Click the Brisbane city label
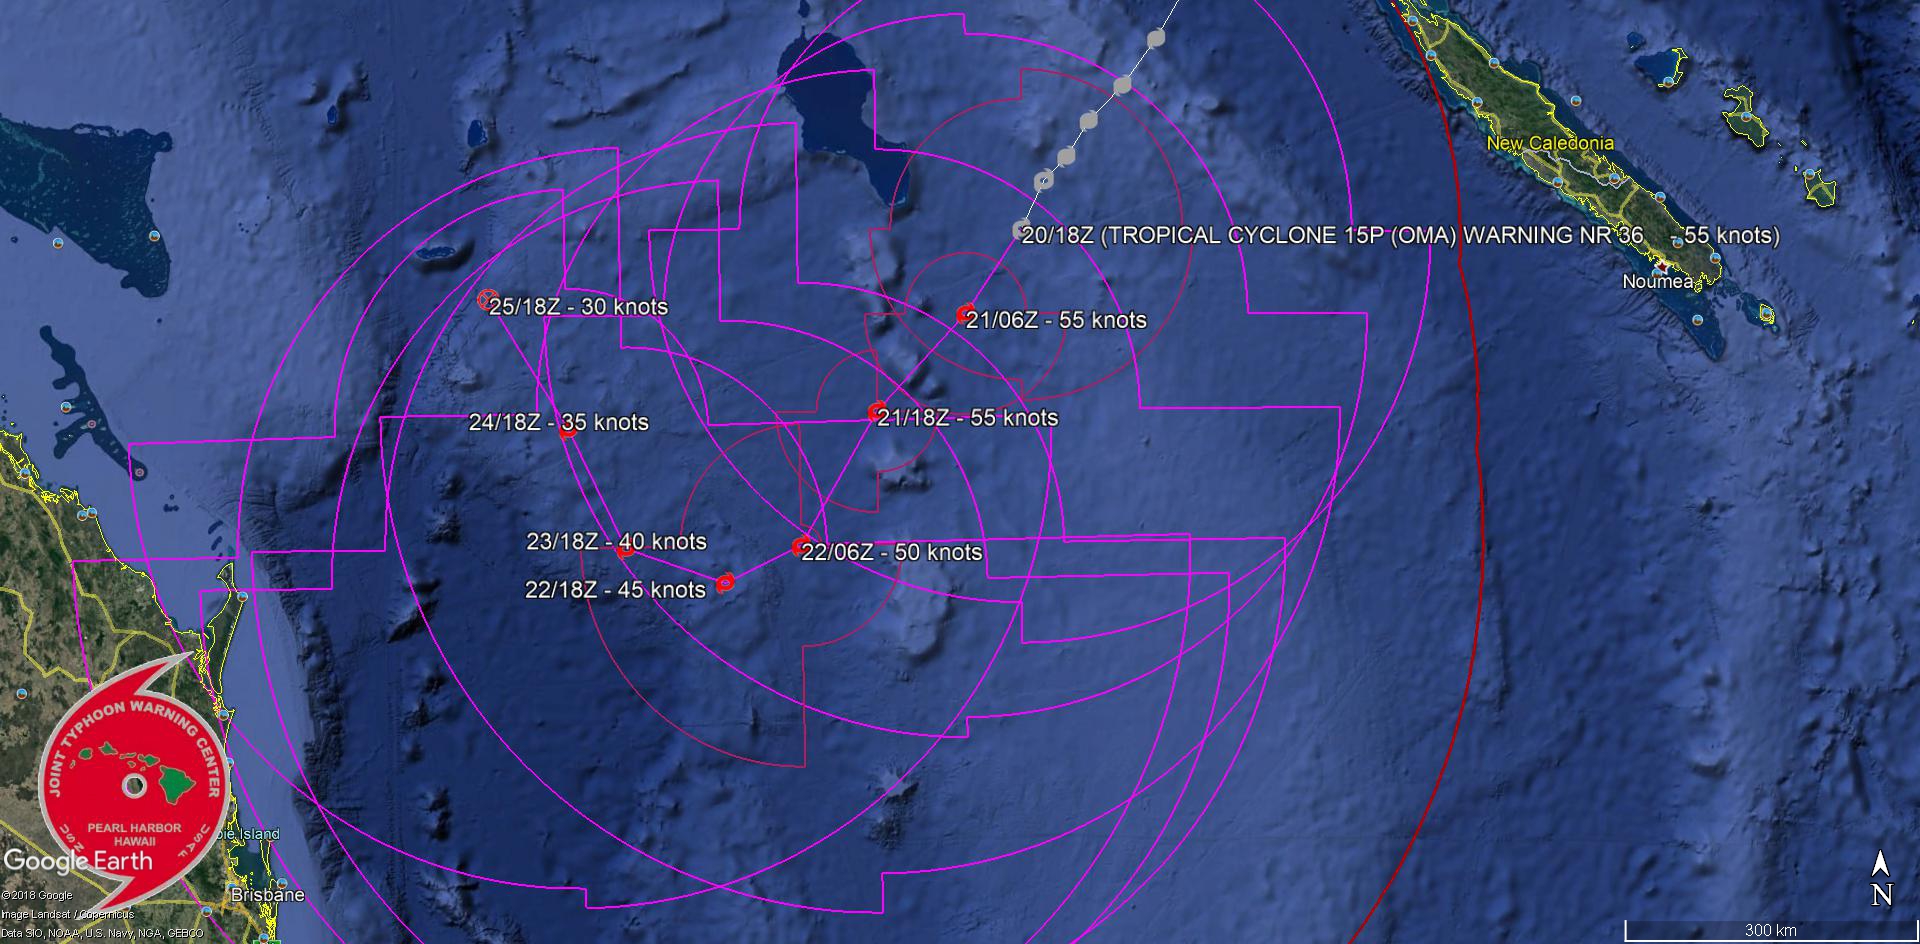The width and height of the screenshot is (1920, 944). pyautogui.click(x=268, y=895)
